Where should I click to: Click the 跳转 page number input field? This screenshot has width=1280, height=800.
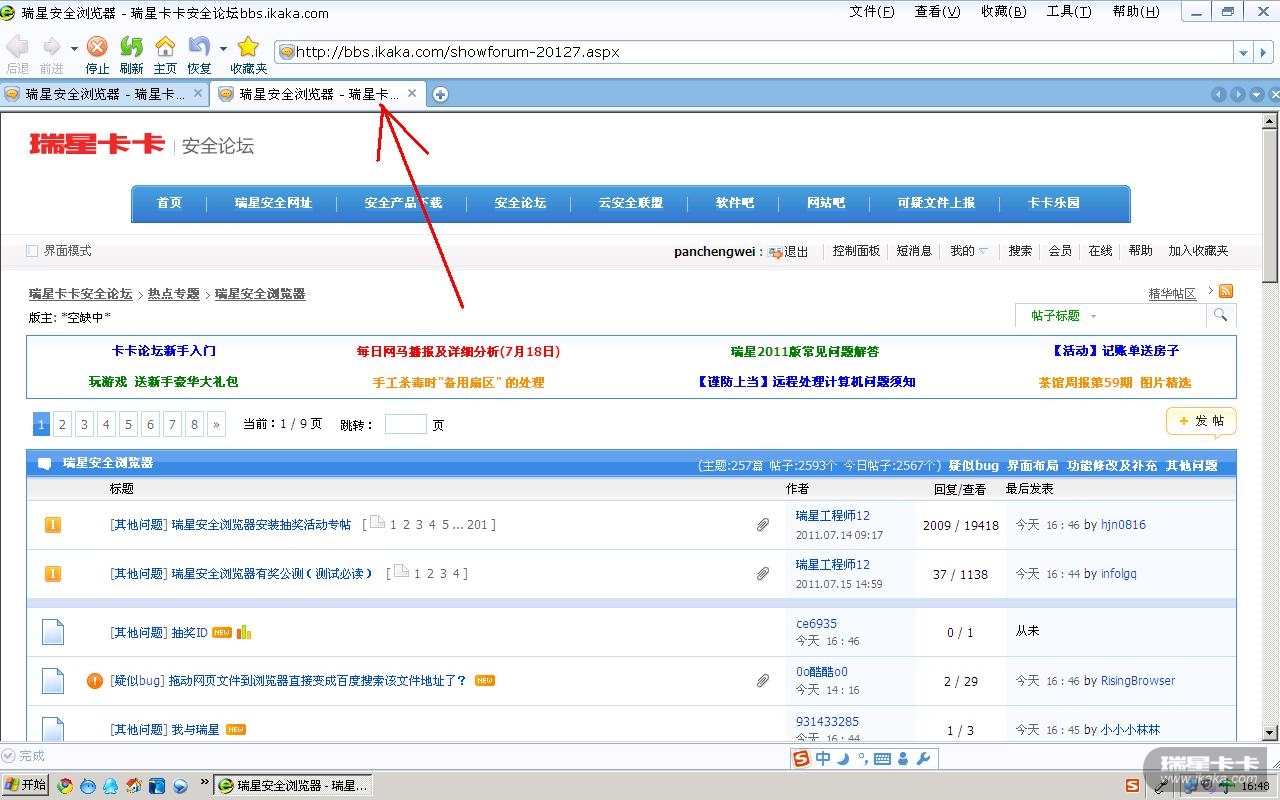[405, 425]
